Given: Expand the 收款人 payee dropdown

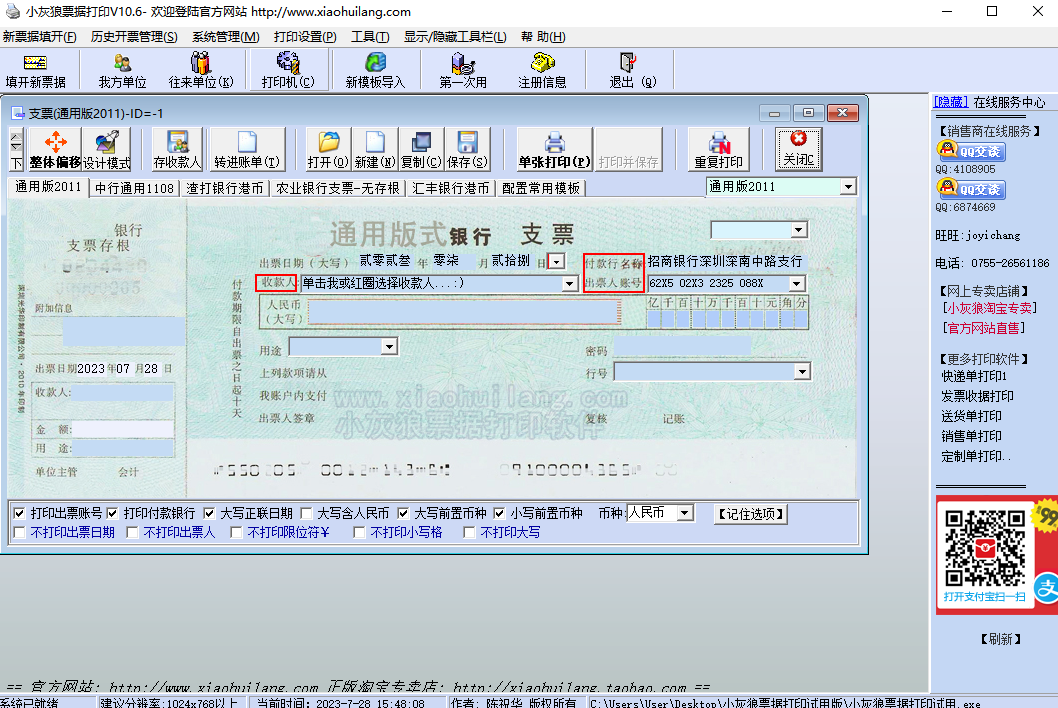Looking at the screenshot, I should [x=569, y=284].
